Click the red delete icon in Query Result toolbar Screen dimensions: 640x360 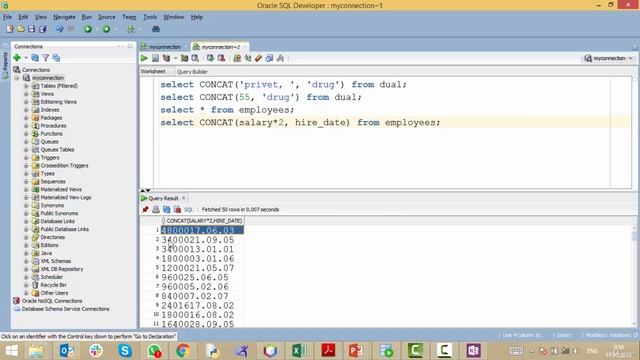point(177,209)
